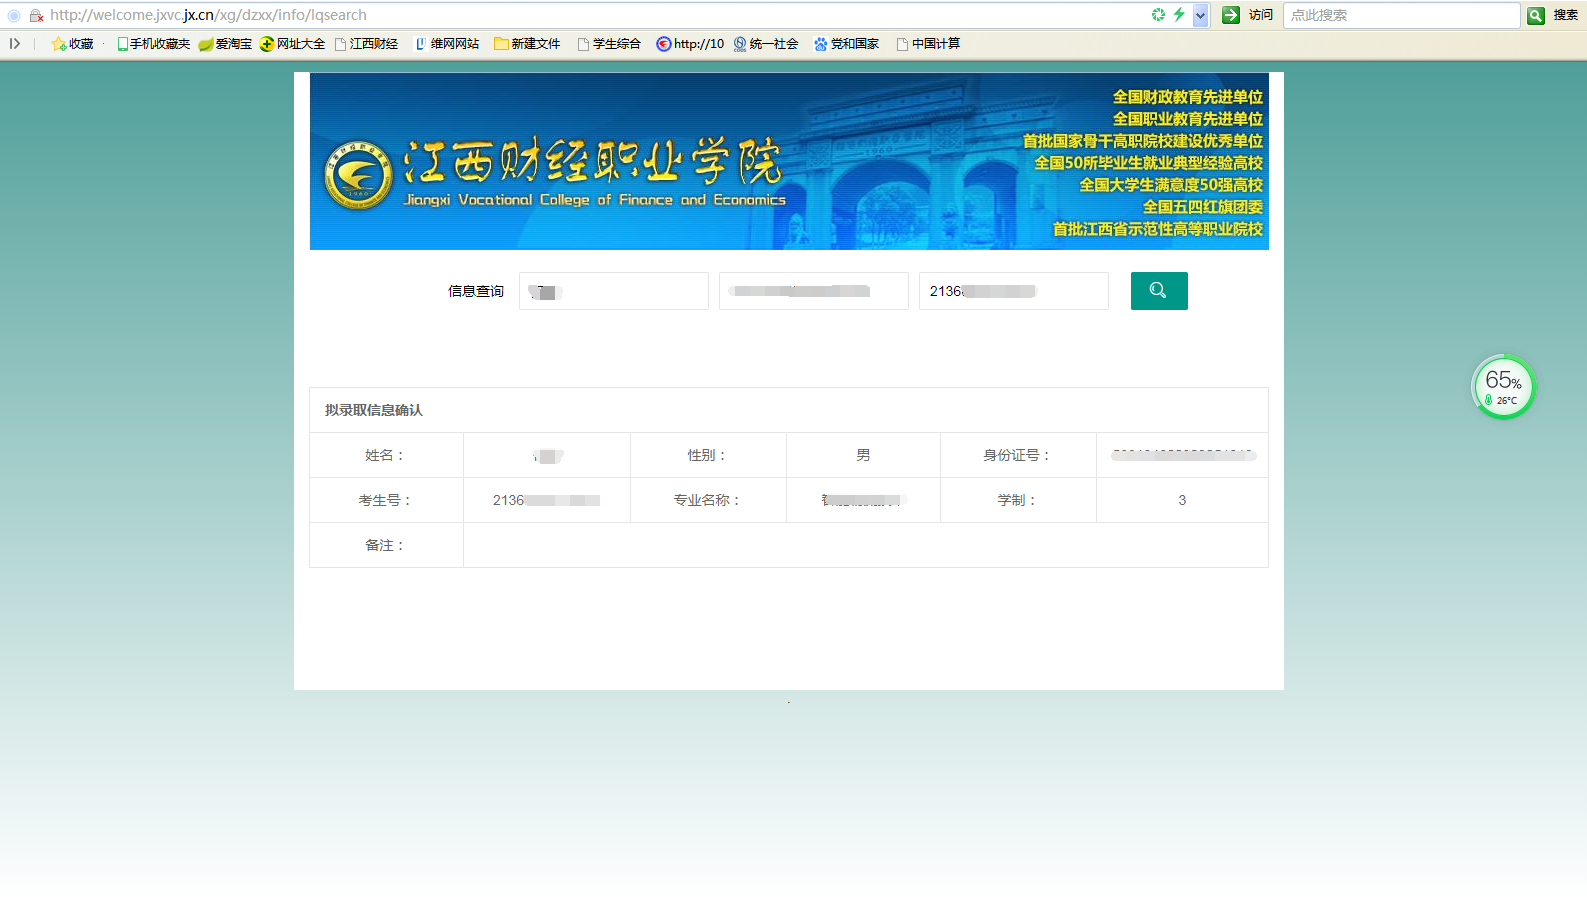Open the 党和国家 bookmark

(846, 44)
